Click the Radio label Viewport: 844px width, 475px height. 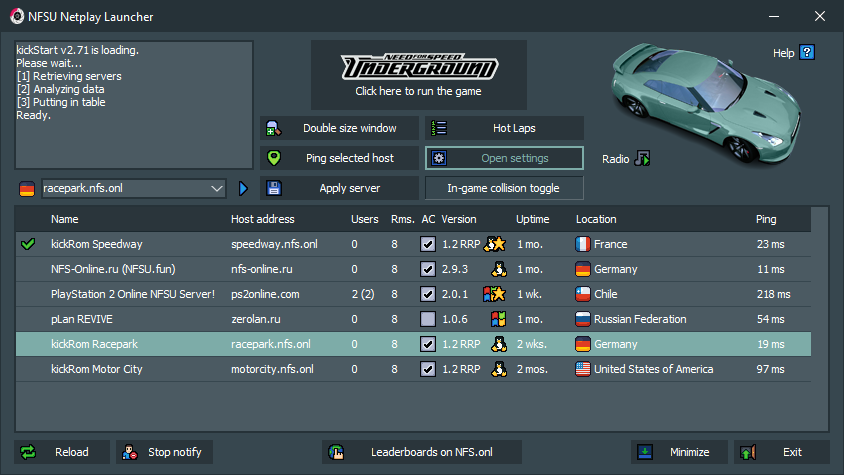616,159
